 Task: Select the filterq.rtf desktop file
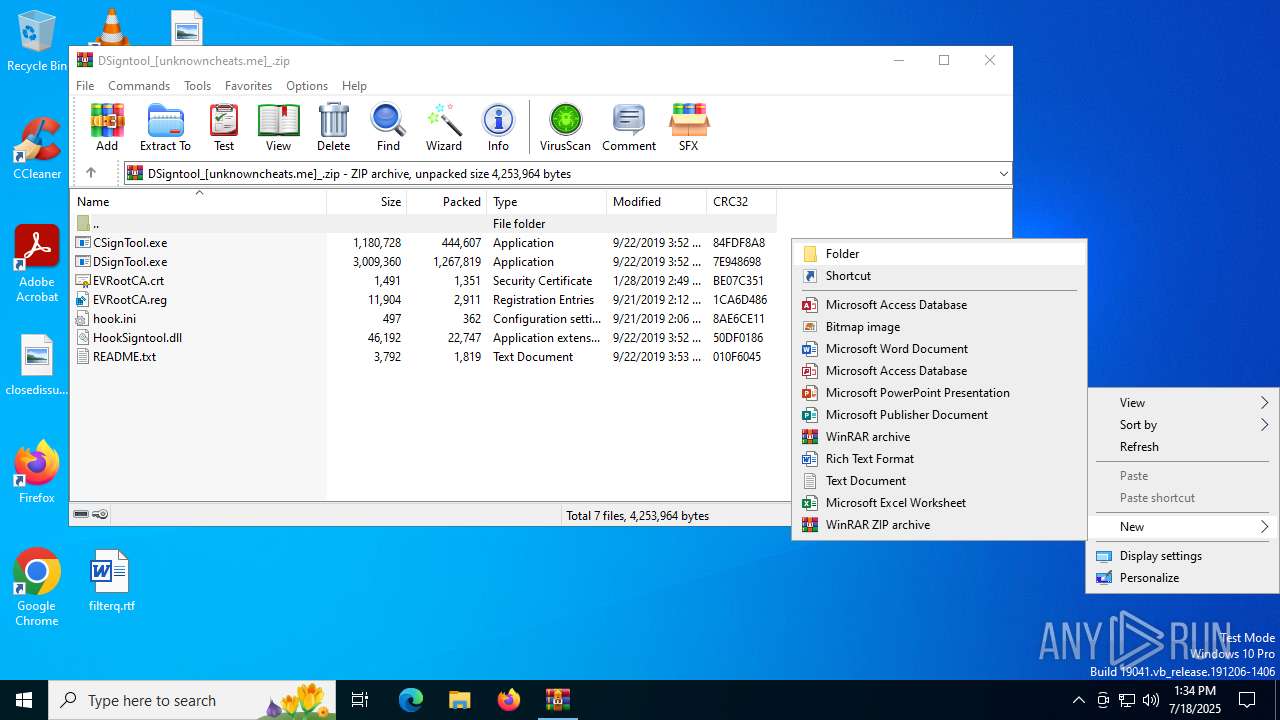click(111, 580)
